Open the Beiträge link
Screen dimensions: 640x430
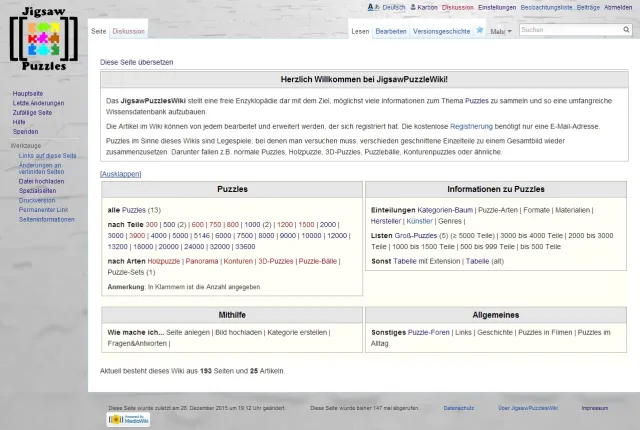click(588, 7)
